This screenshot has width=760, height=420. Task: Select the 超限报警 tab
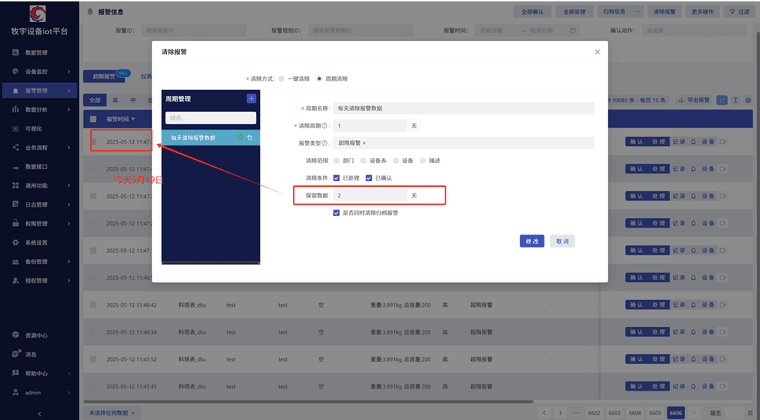tap(104, 77)
